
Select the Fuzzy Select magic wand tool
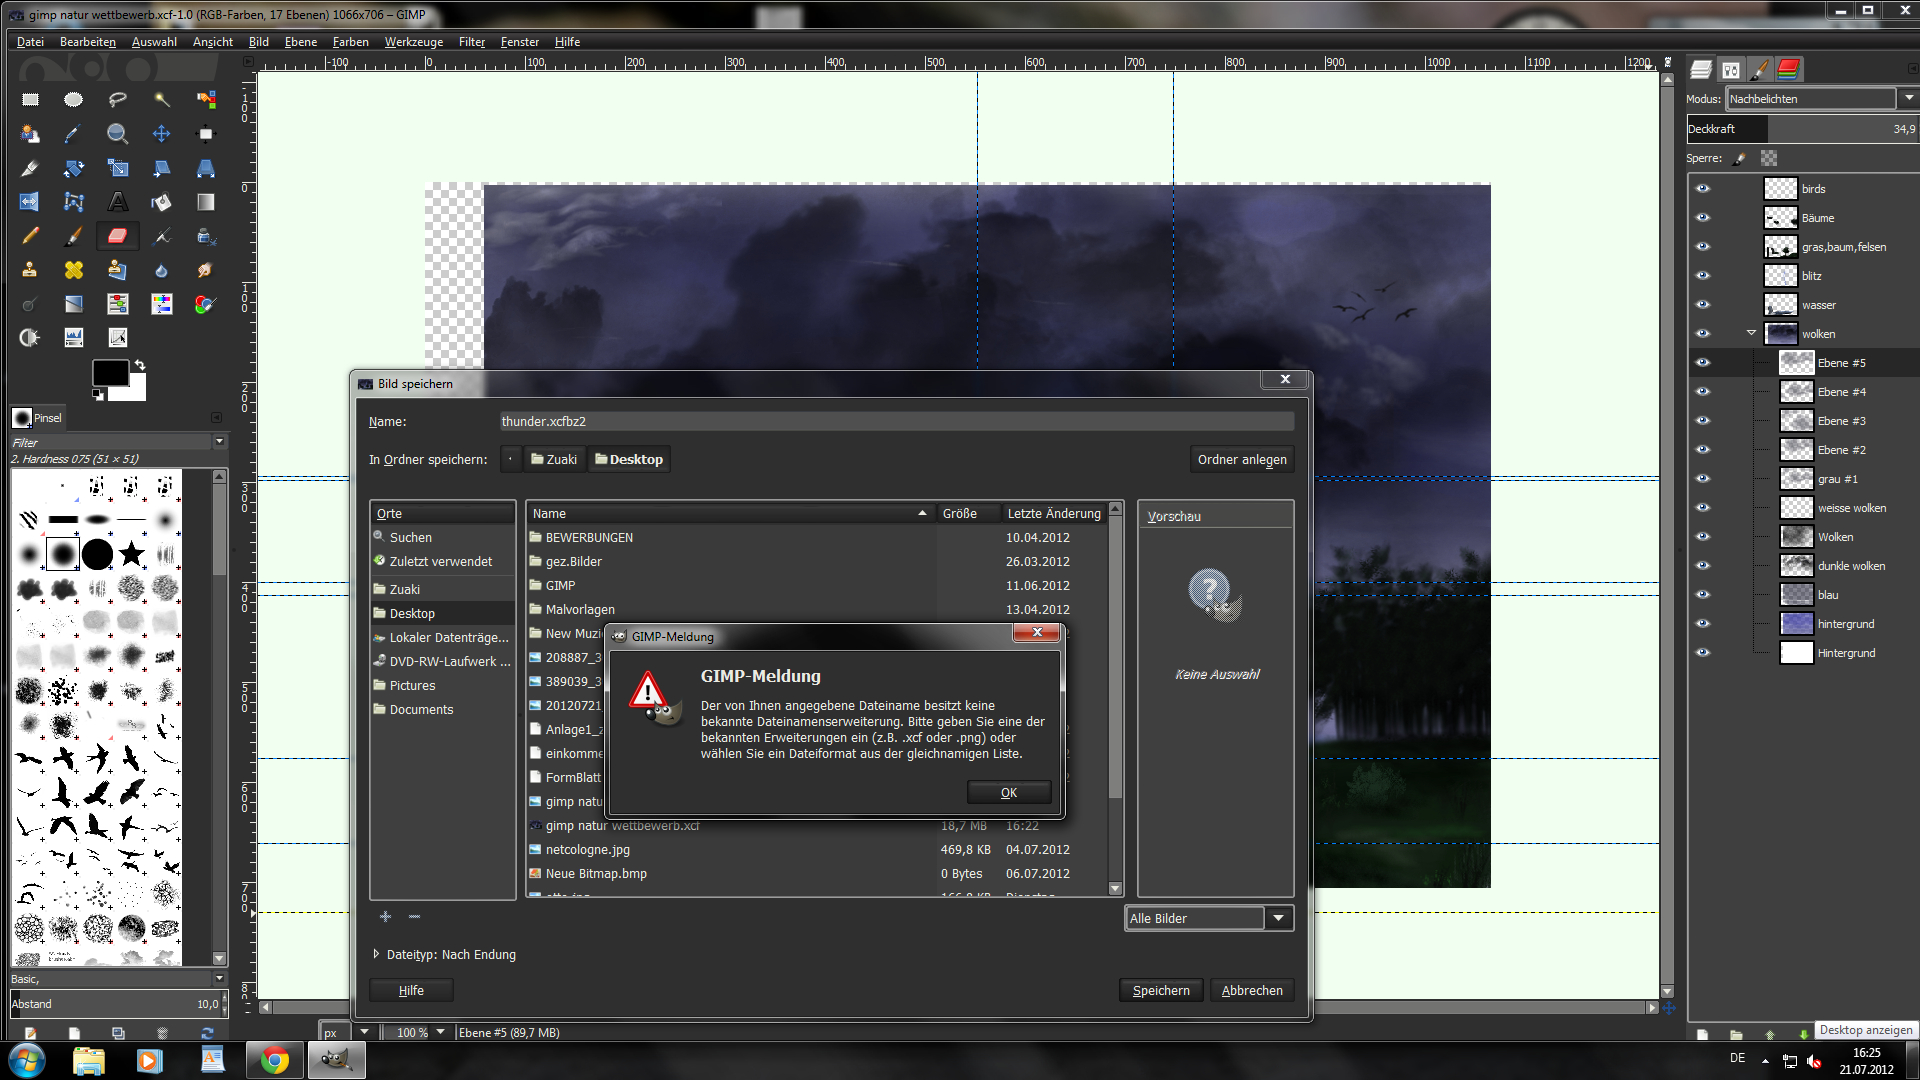162,99
